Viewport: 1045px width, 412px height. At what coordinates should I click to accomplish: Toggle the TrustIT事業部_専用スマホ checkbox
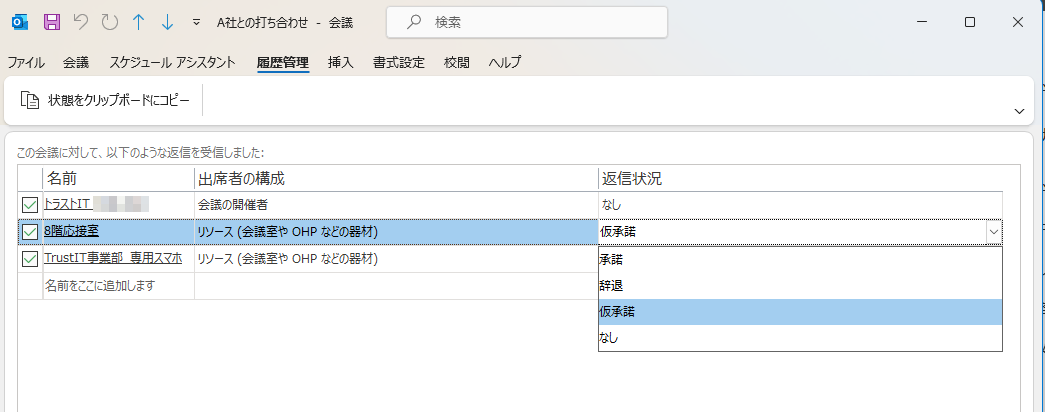point(30,259)
